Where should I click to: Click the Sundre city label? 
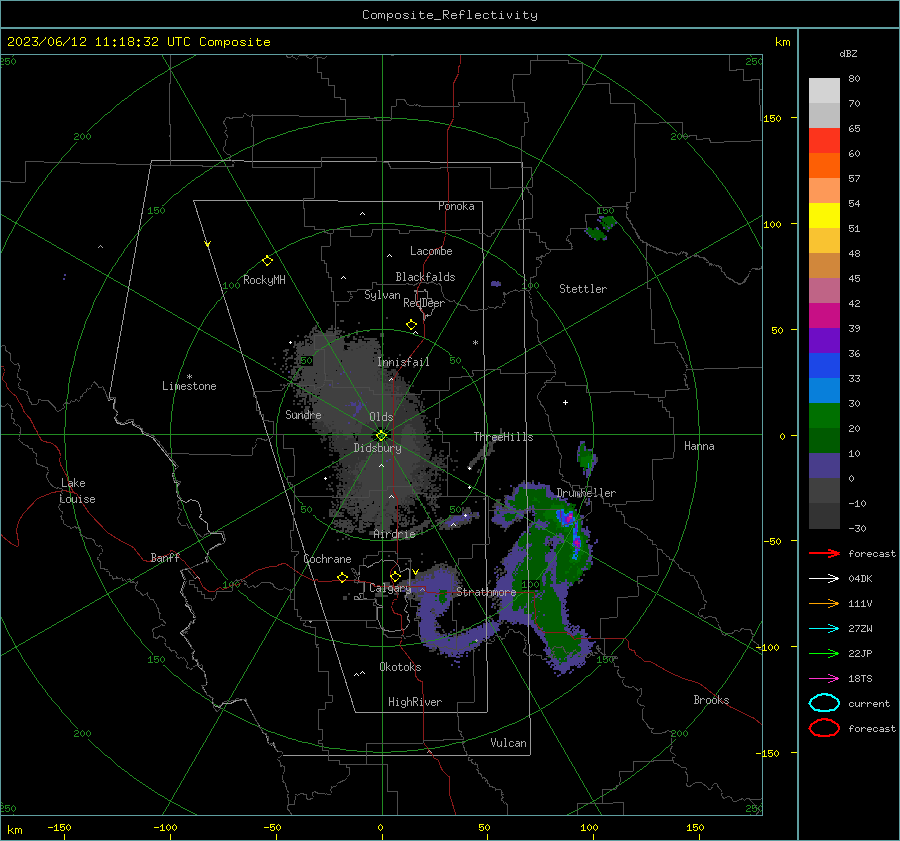click(303, 414)
